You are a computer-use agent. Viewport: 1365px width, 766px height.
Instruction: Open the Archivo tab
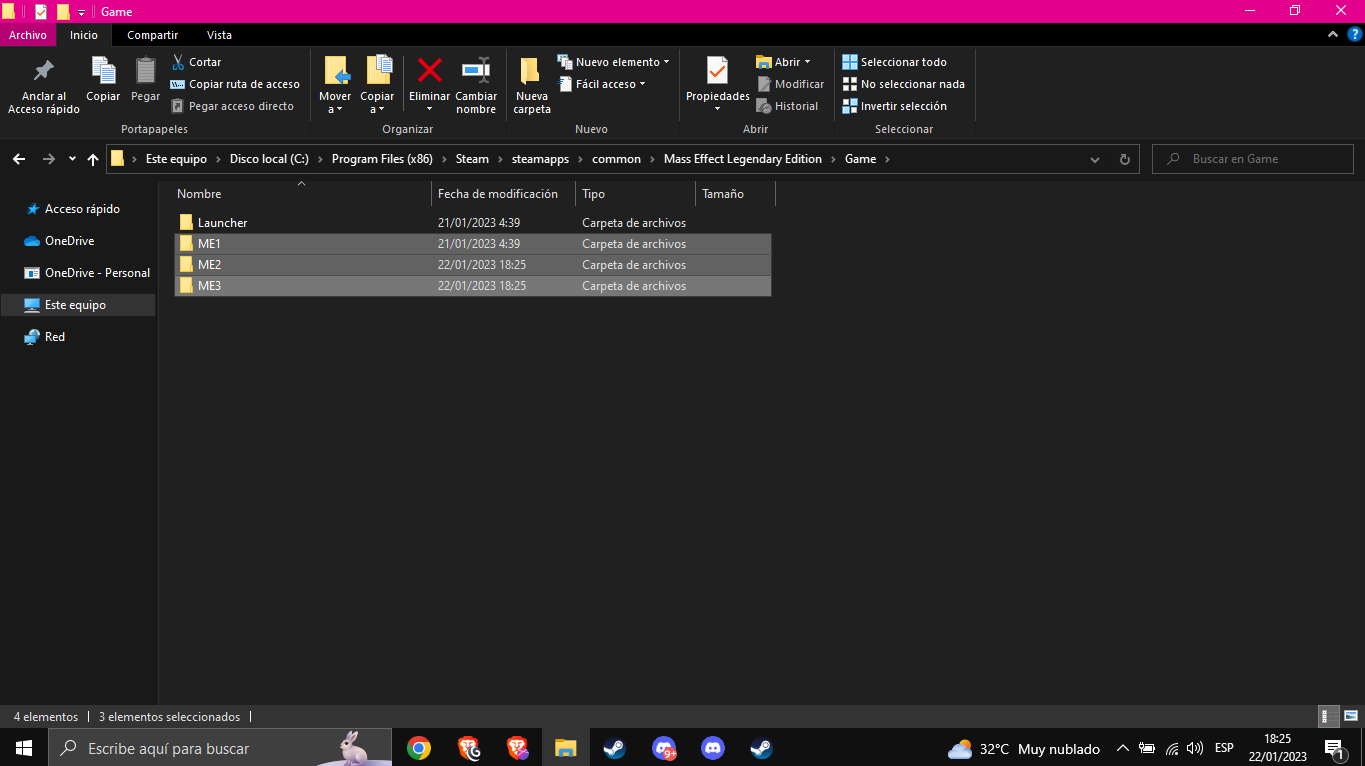(x=28, y=35)
